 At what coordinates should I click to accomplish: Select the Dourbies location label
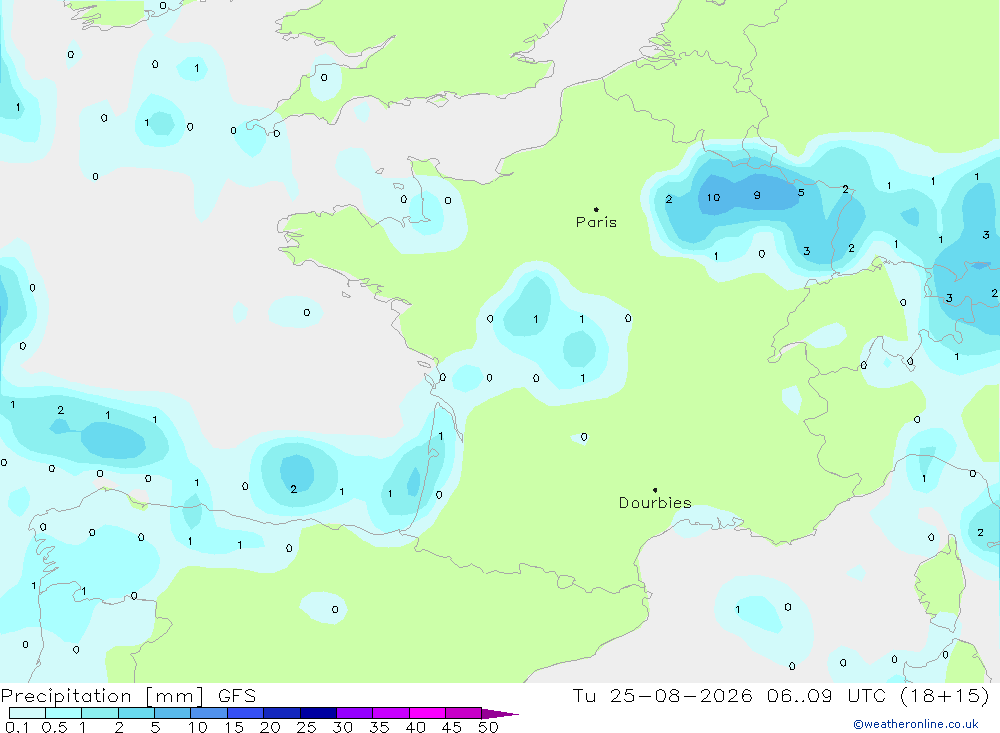[x=655, y=503]
